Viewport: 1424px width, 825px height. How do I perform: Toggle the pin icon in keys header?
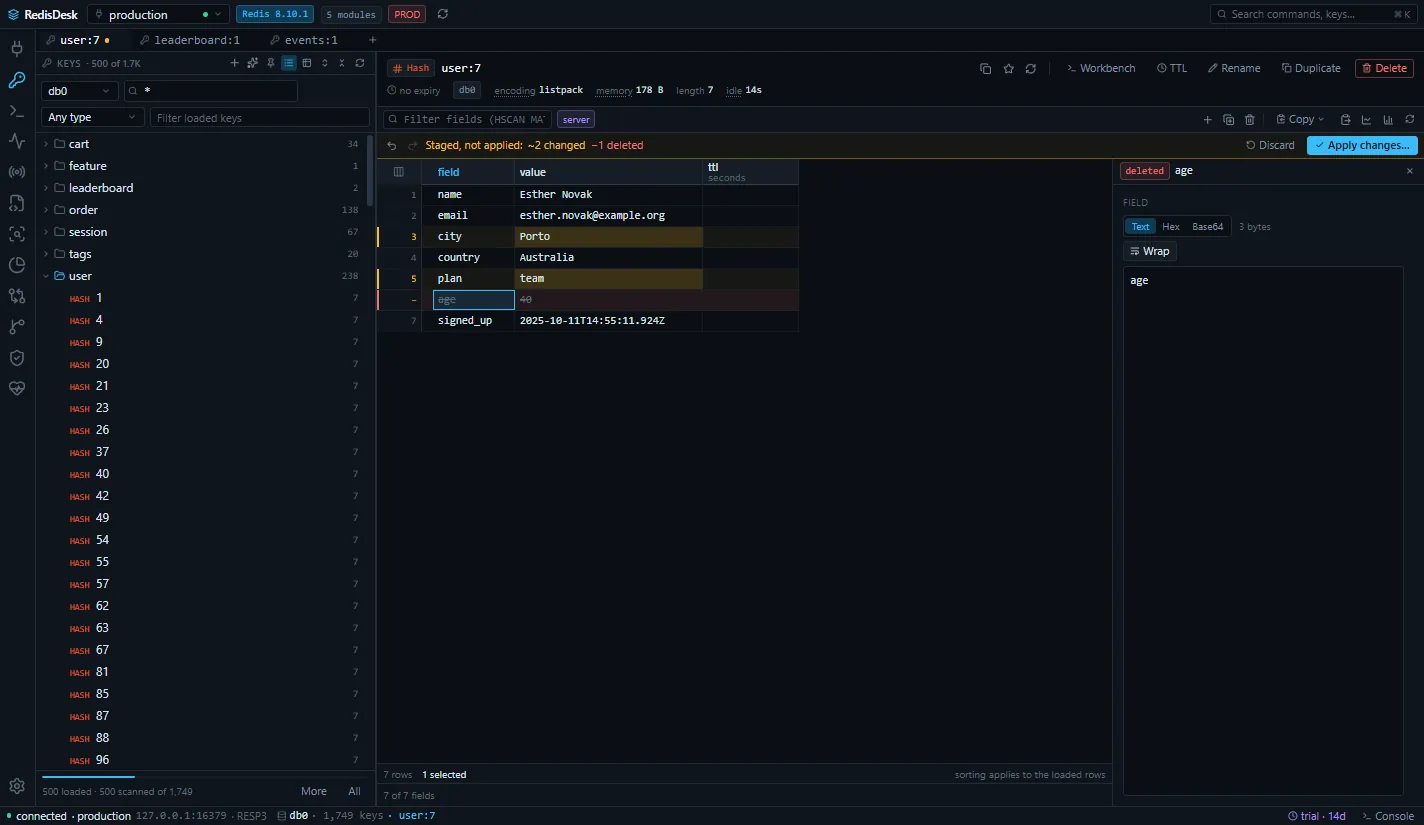271,63
